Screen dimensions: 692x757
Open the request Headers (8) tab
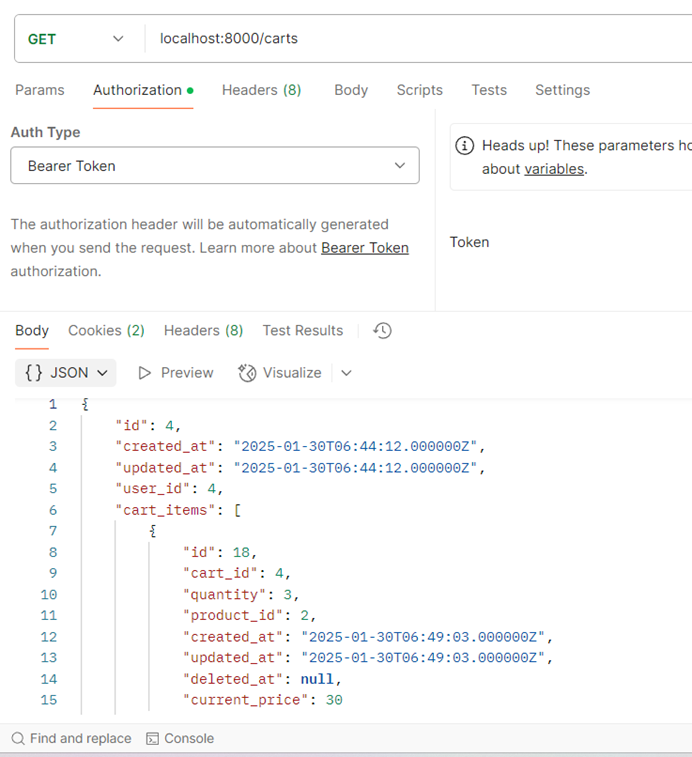click(261, 90)
